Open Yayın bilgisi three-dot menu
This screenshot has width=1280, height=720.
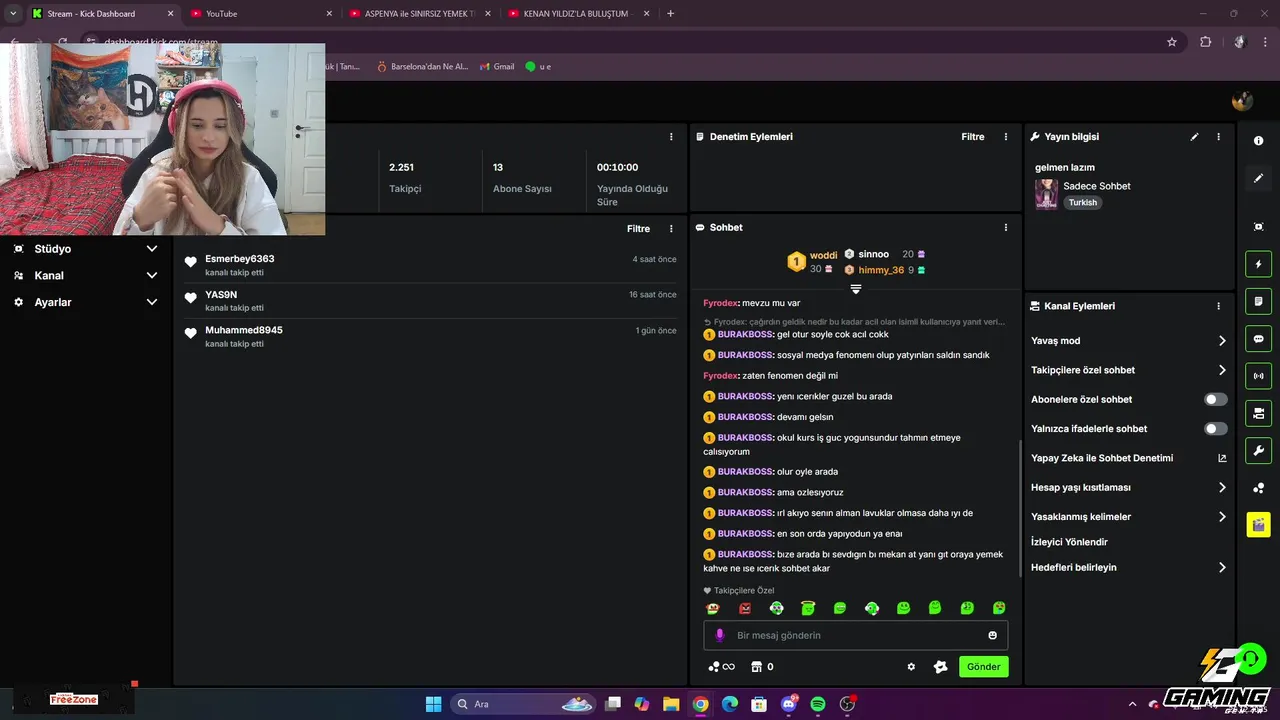pos(1218,137)
